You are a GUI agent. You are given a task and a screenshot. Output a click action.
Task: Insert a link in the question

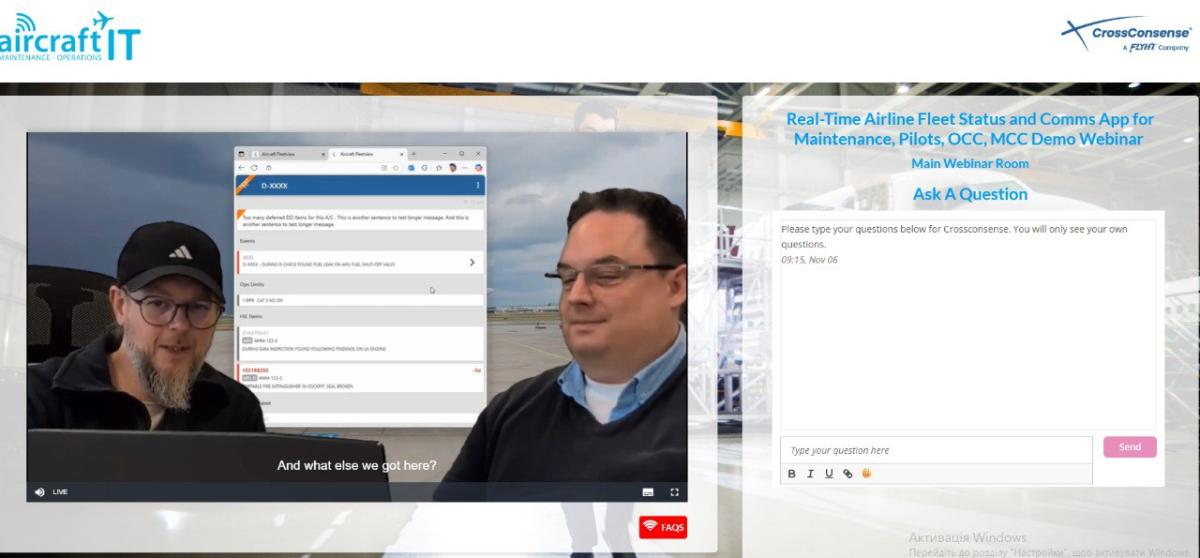point(848,474)
